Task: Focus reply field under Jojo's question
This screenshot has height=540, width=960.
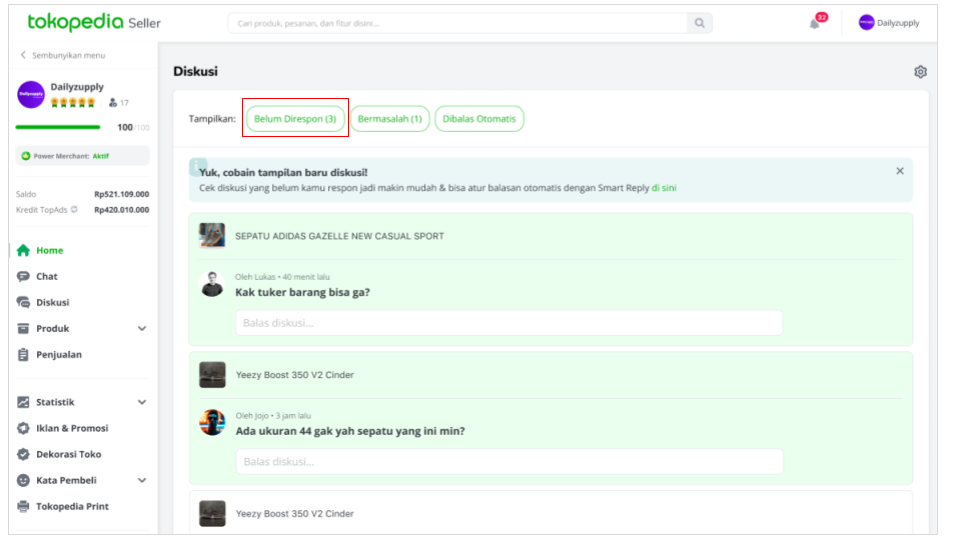Action: (x=509, y=462)
